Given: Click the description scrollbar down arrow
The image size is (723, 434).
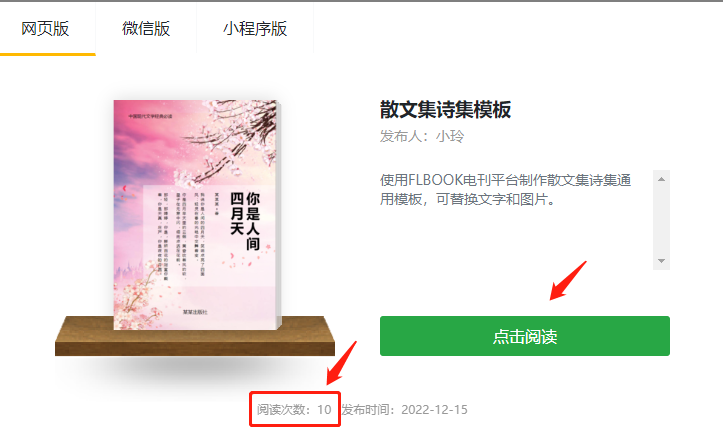Looking at the screenshot, I should (661, 261).
